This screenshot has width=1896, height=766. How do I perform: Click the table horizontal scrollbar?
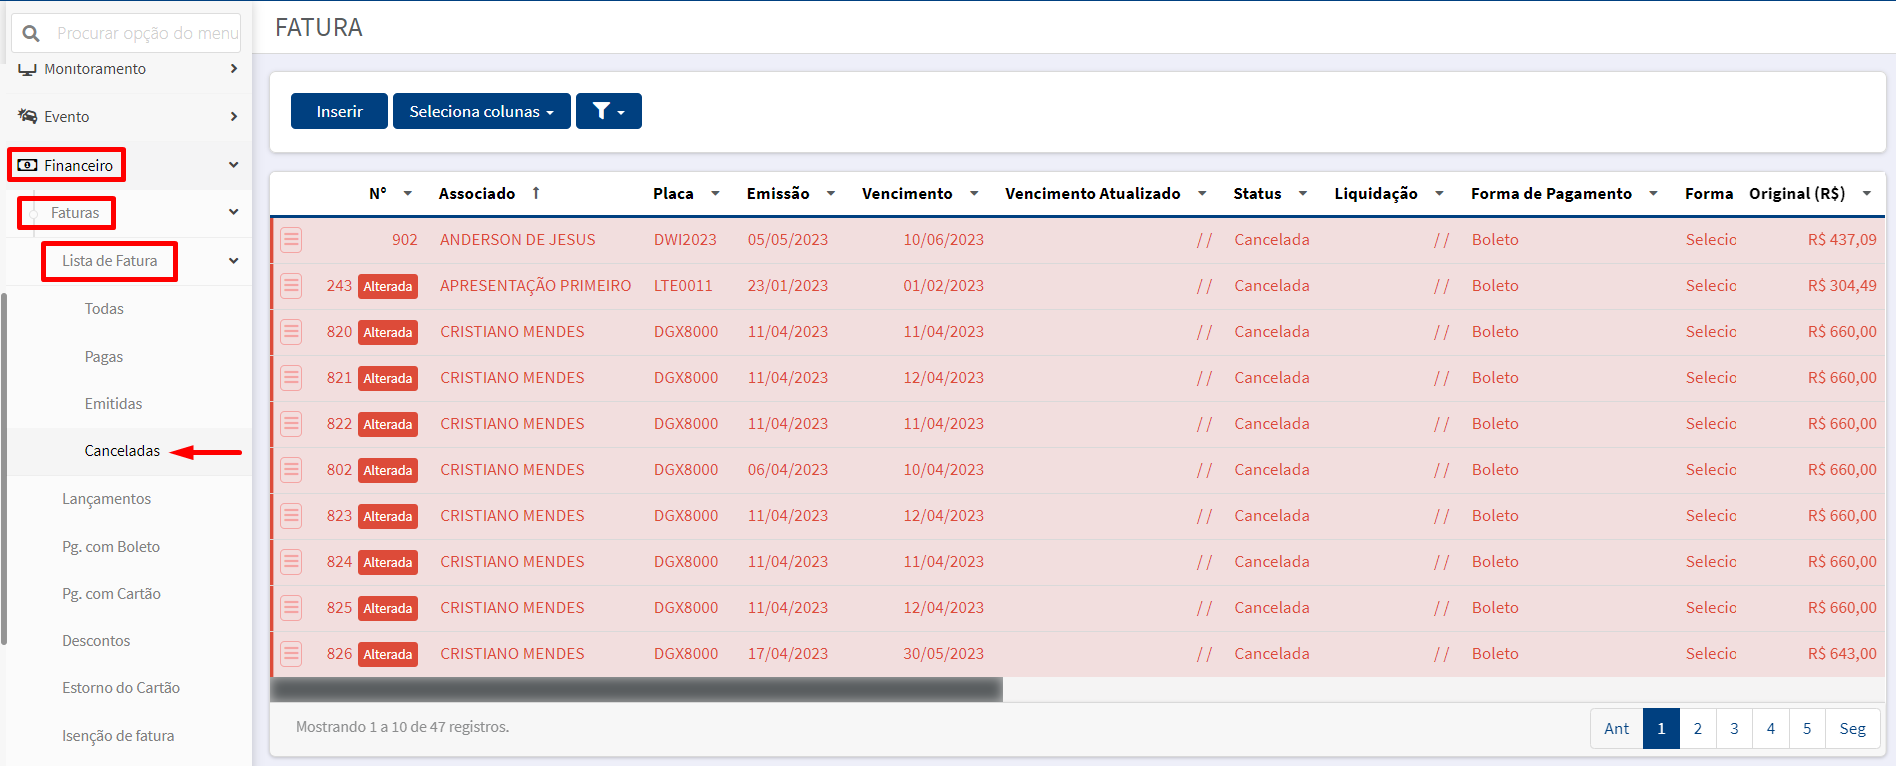(x=636, y=689)
